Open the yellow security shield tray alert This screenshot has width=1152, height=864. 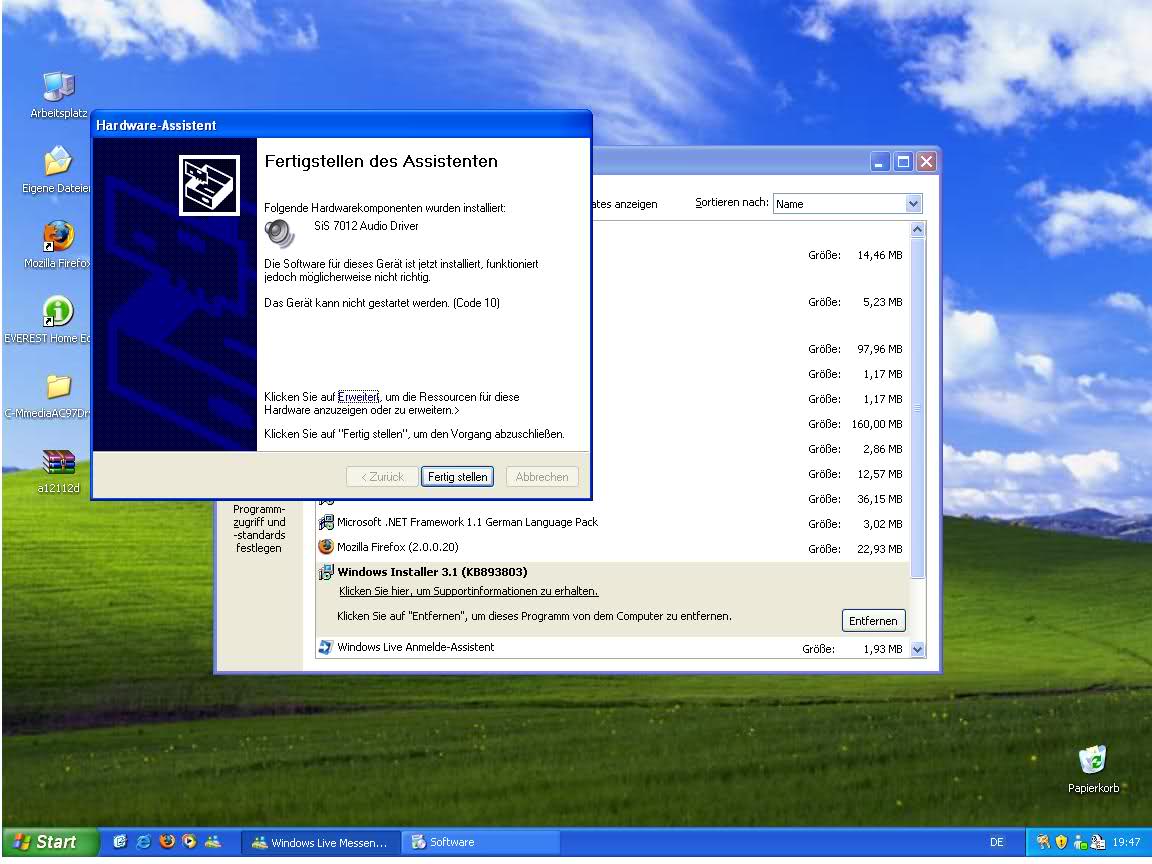tap(1061, 842)
